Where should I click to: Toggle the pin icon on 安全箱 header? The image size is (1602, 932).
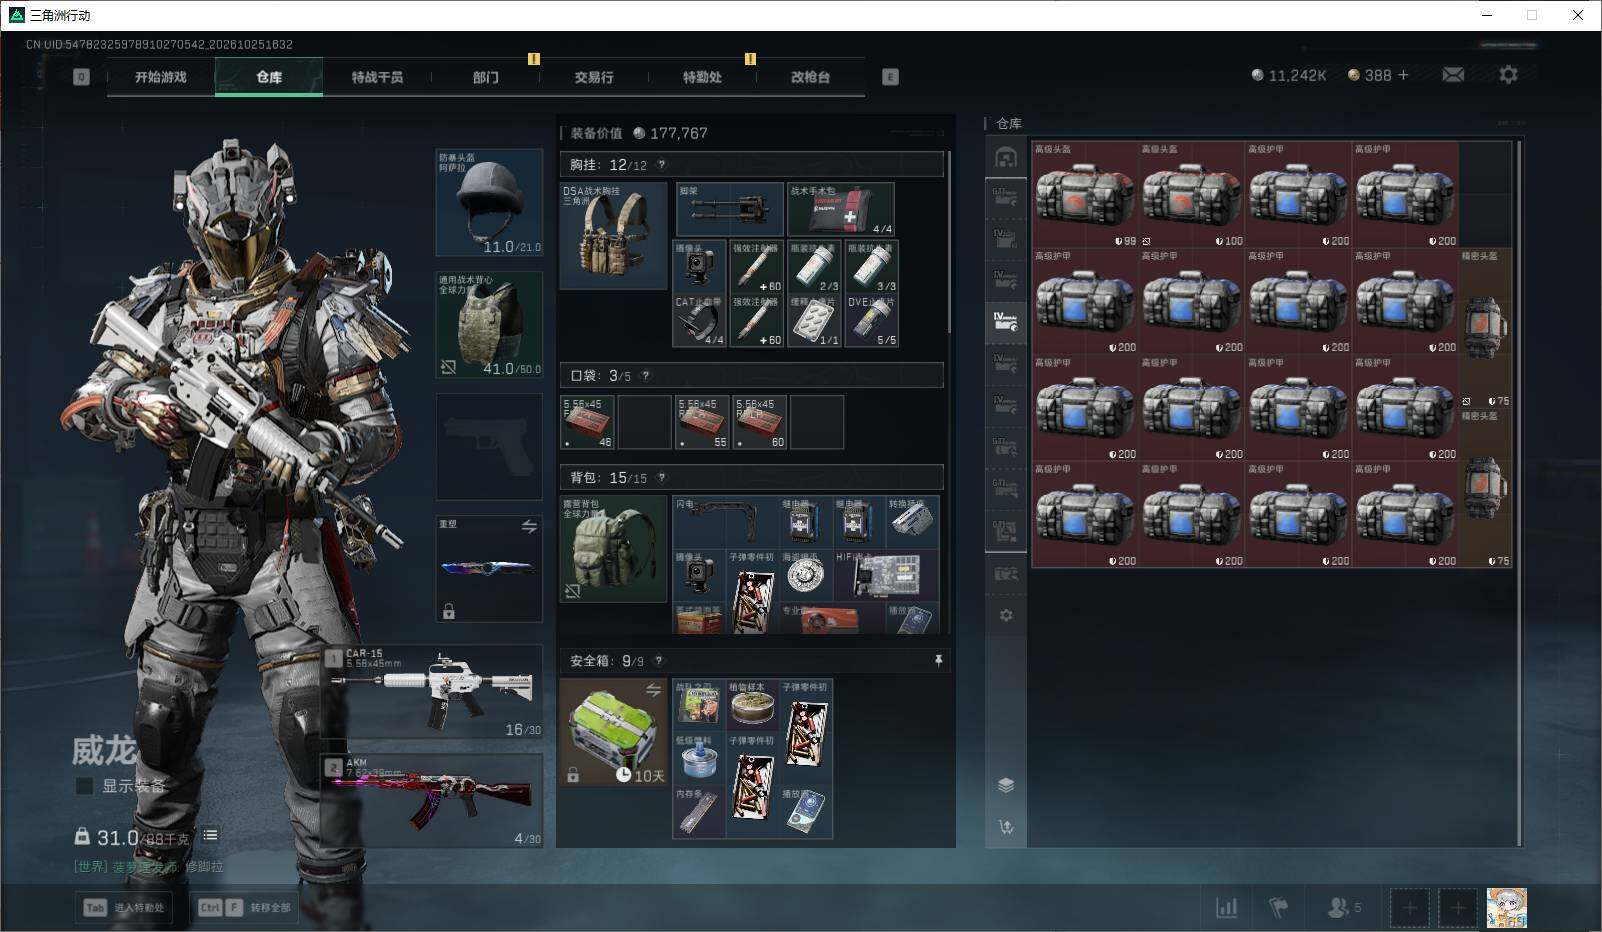pos(938,661)
